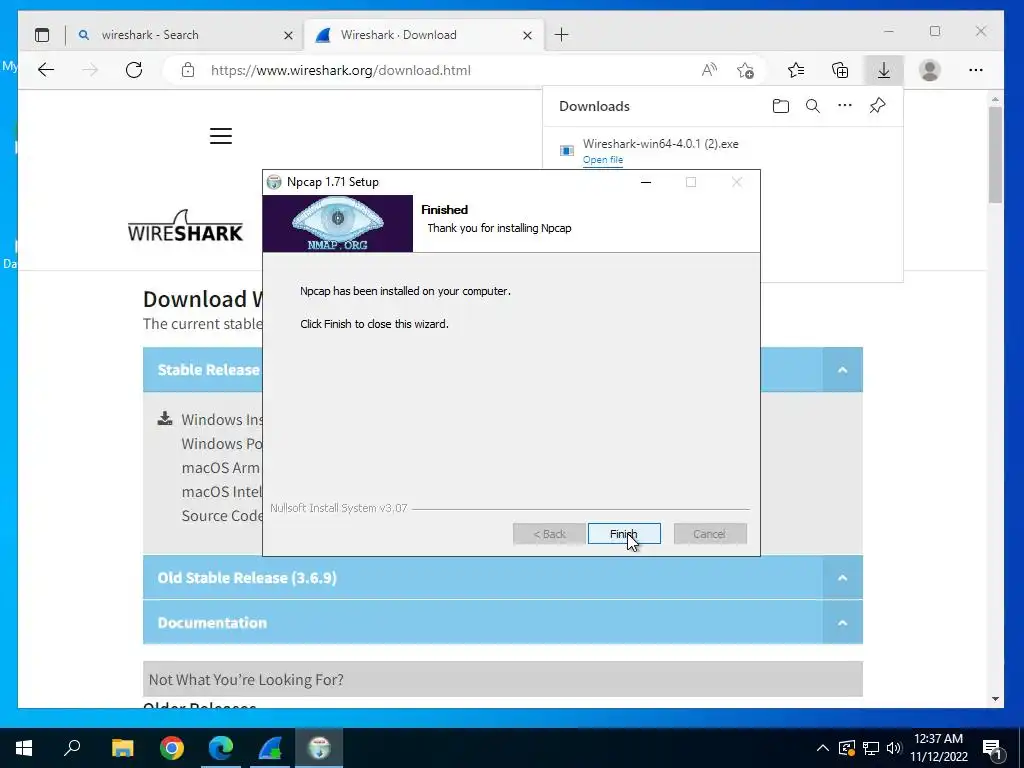Viewport: 1024px width, 768px height.
Task: Open File Explorer from taskbar
Action: tap(122, 748)
